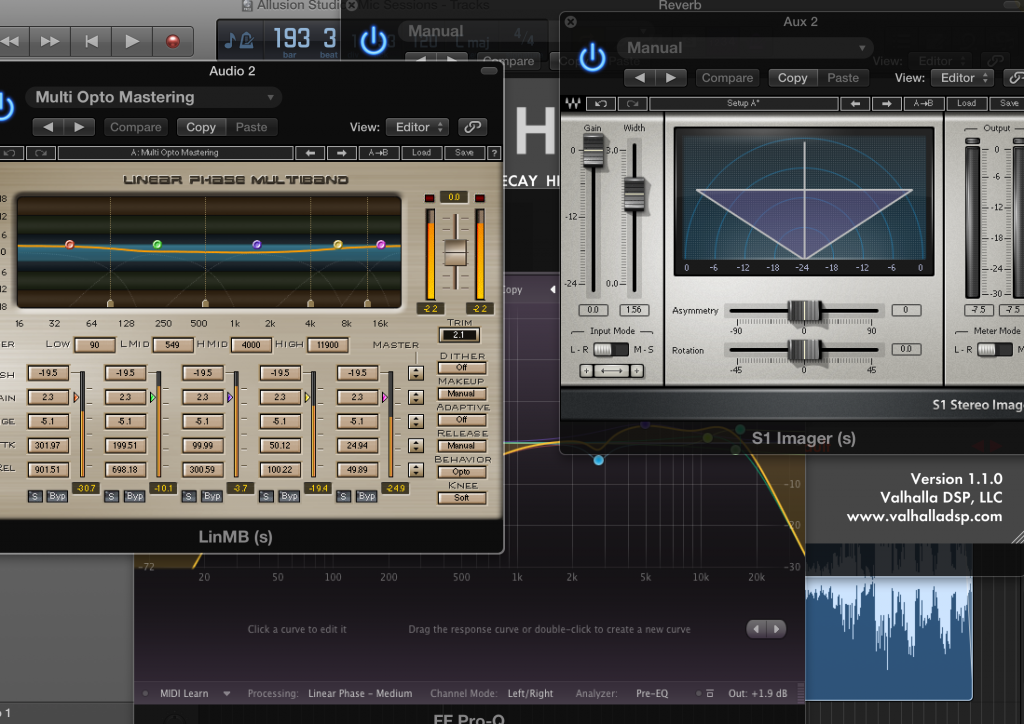The width and height of the screenshot is (1024, 724).
Task: Click Compare in the Aux 2 window
Action: (728, 78)
